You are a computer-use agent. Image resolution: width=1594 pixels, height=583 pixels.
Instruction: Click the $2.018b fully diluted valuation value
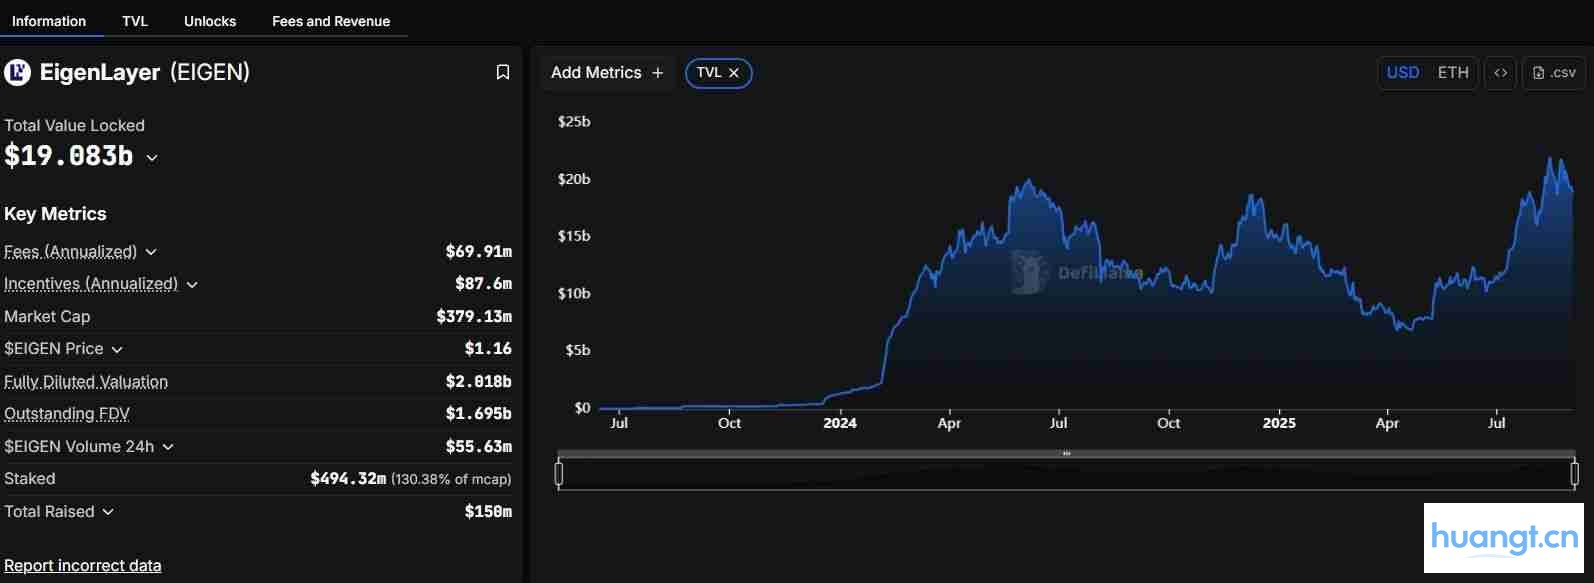478,382
